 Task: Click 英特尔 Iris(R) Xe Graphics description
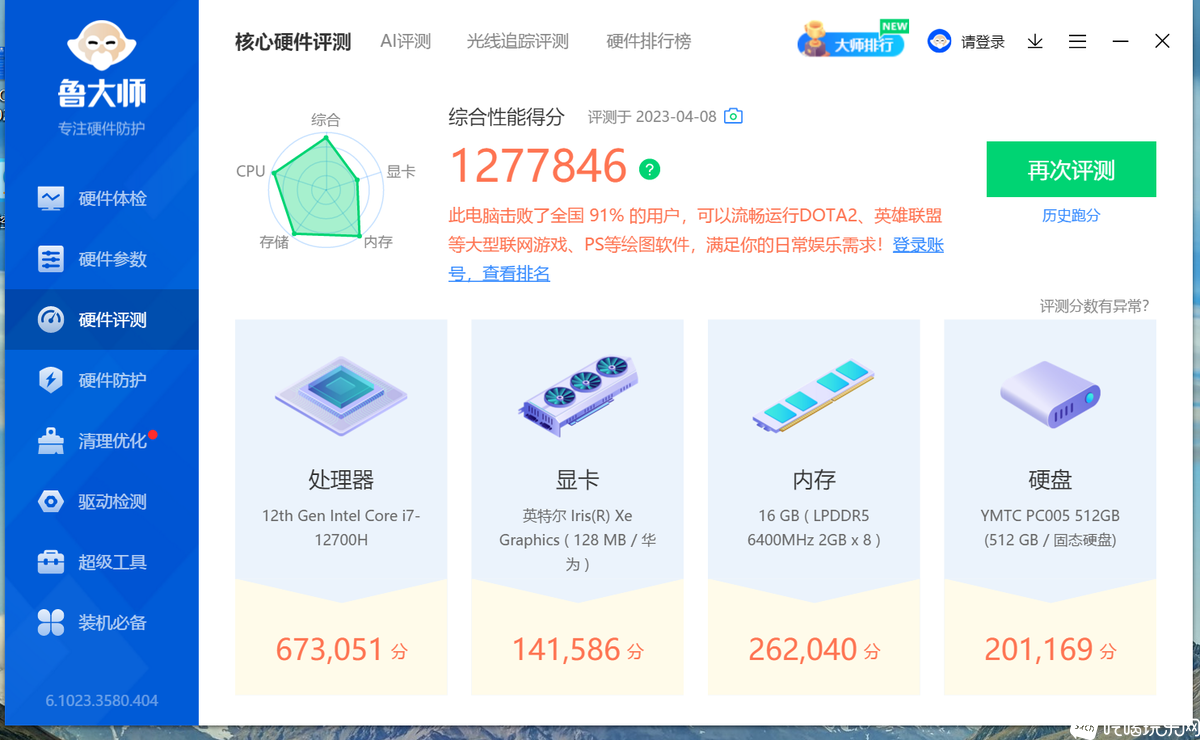click(x=577, y=540)
